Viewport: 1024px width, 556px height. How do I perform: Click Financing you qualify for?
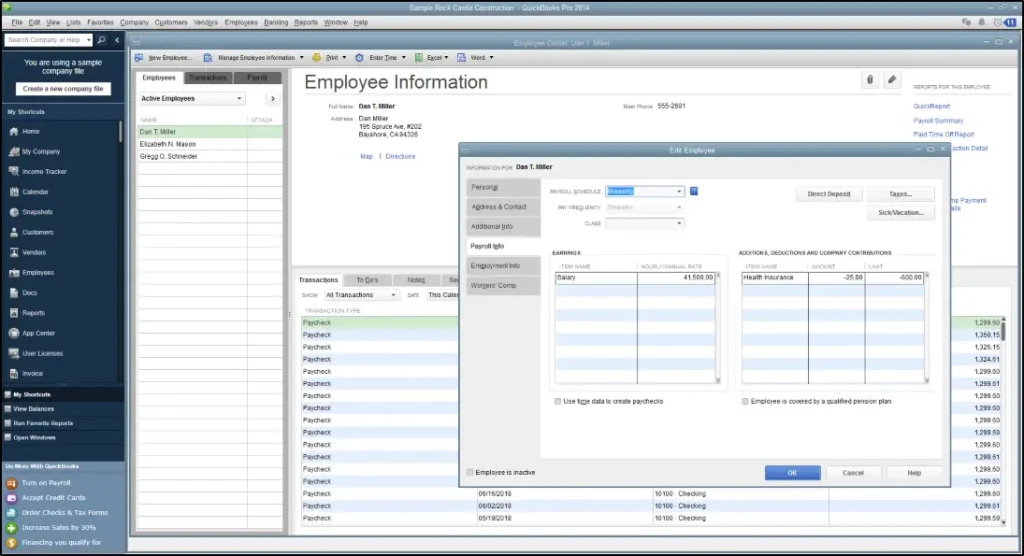click(x=61, y=543)
